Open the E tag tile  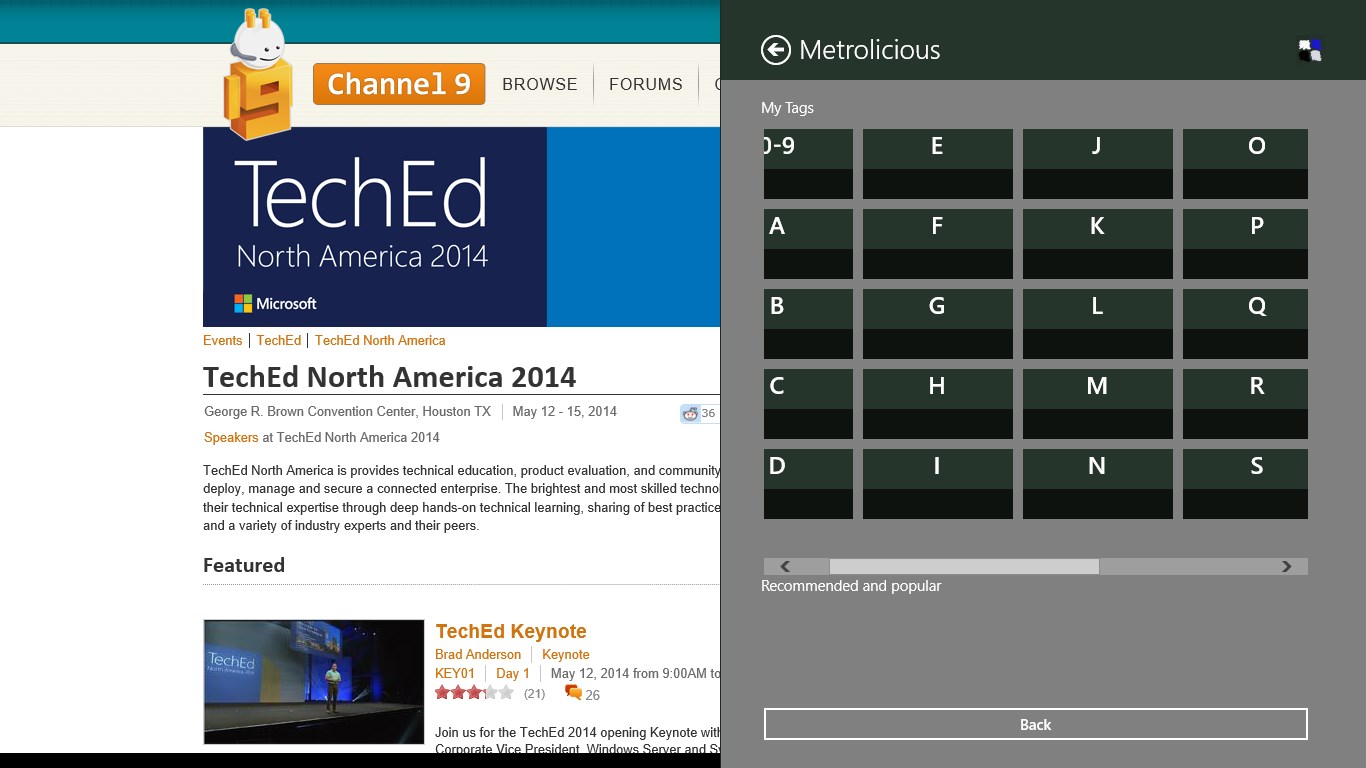pos(938,164)
